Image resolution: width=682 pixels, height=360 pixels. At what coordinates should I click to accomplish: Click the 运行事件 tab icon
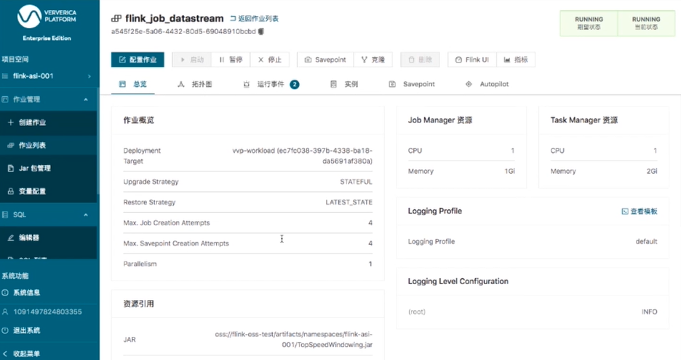(x=247, y=84)
